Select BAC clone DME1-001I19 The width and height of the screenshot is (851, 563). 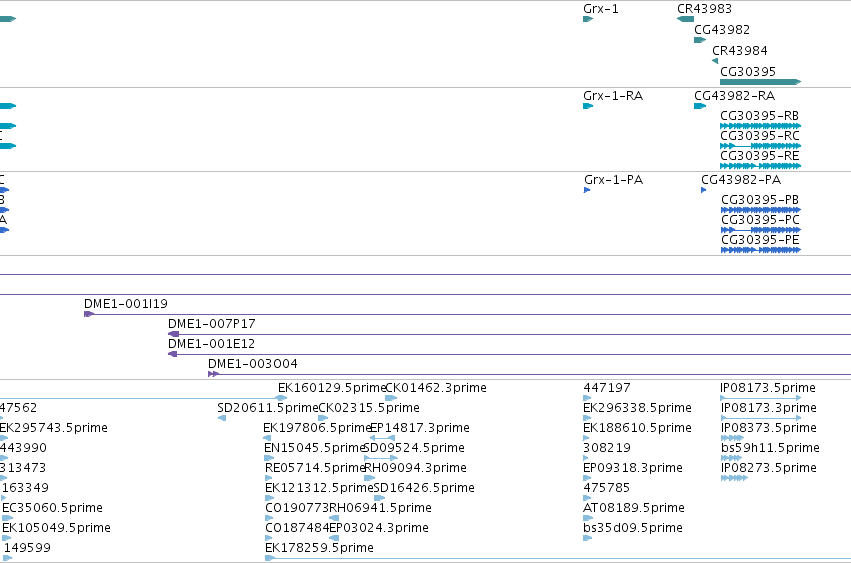(467, 314)
